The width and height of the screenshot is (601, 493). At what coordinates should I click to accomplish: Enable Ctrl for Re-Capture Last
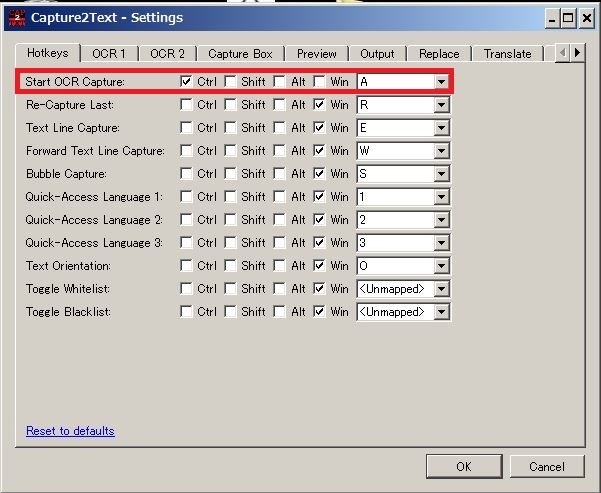tap(186, 104)
